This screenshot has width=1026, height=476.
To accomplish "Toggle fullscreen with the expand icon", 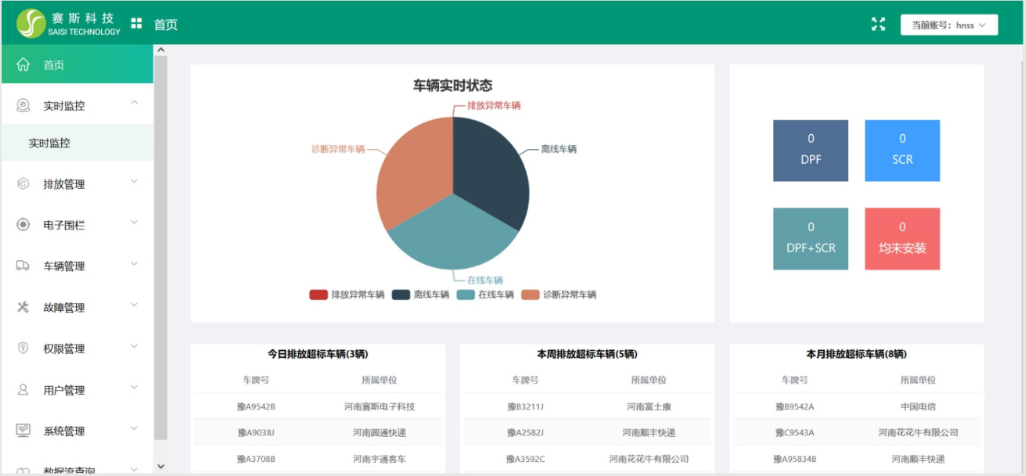I will 878,25.
